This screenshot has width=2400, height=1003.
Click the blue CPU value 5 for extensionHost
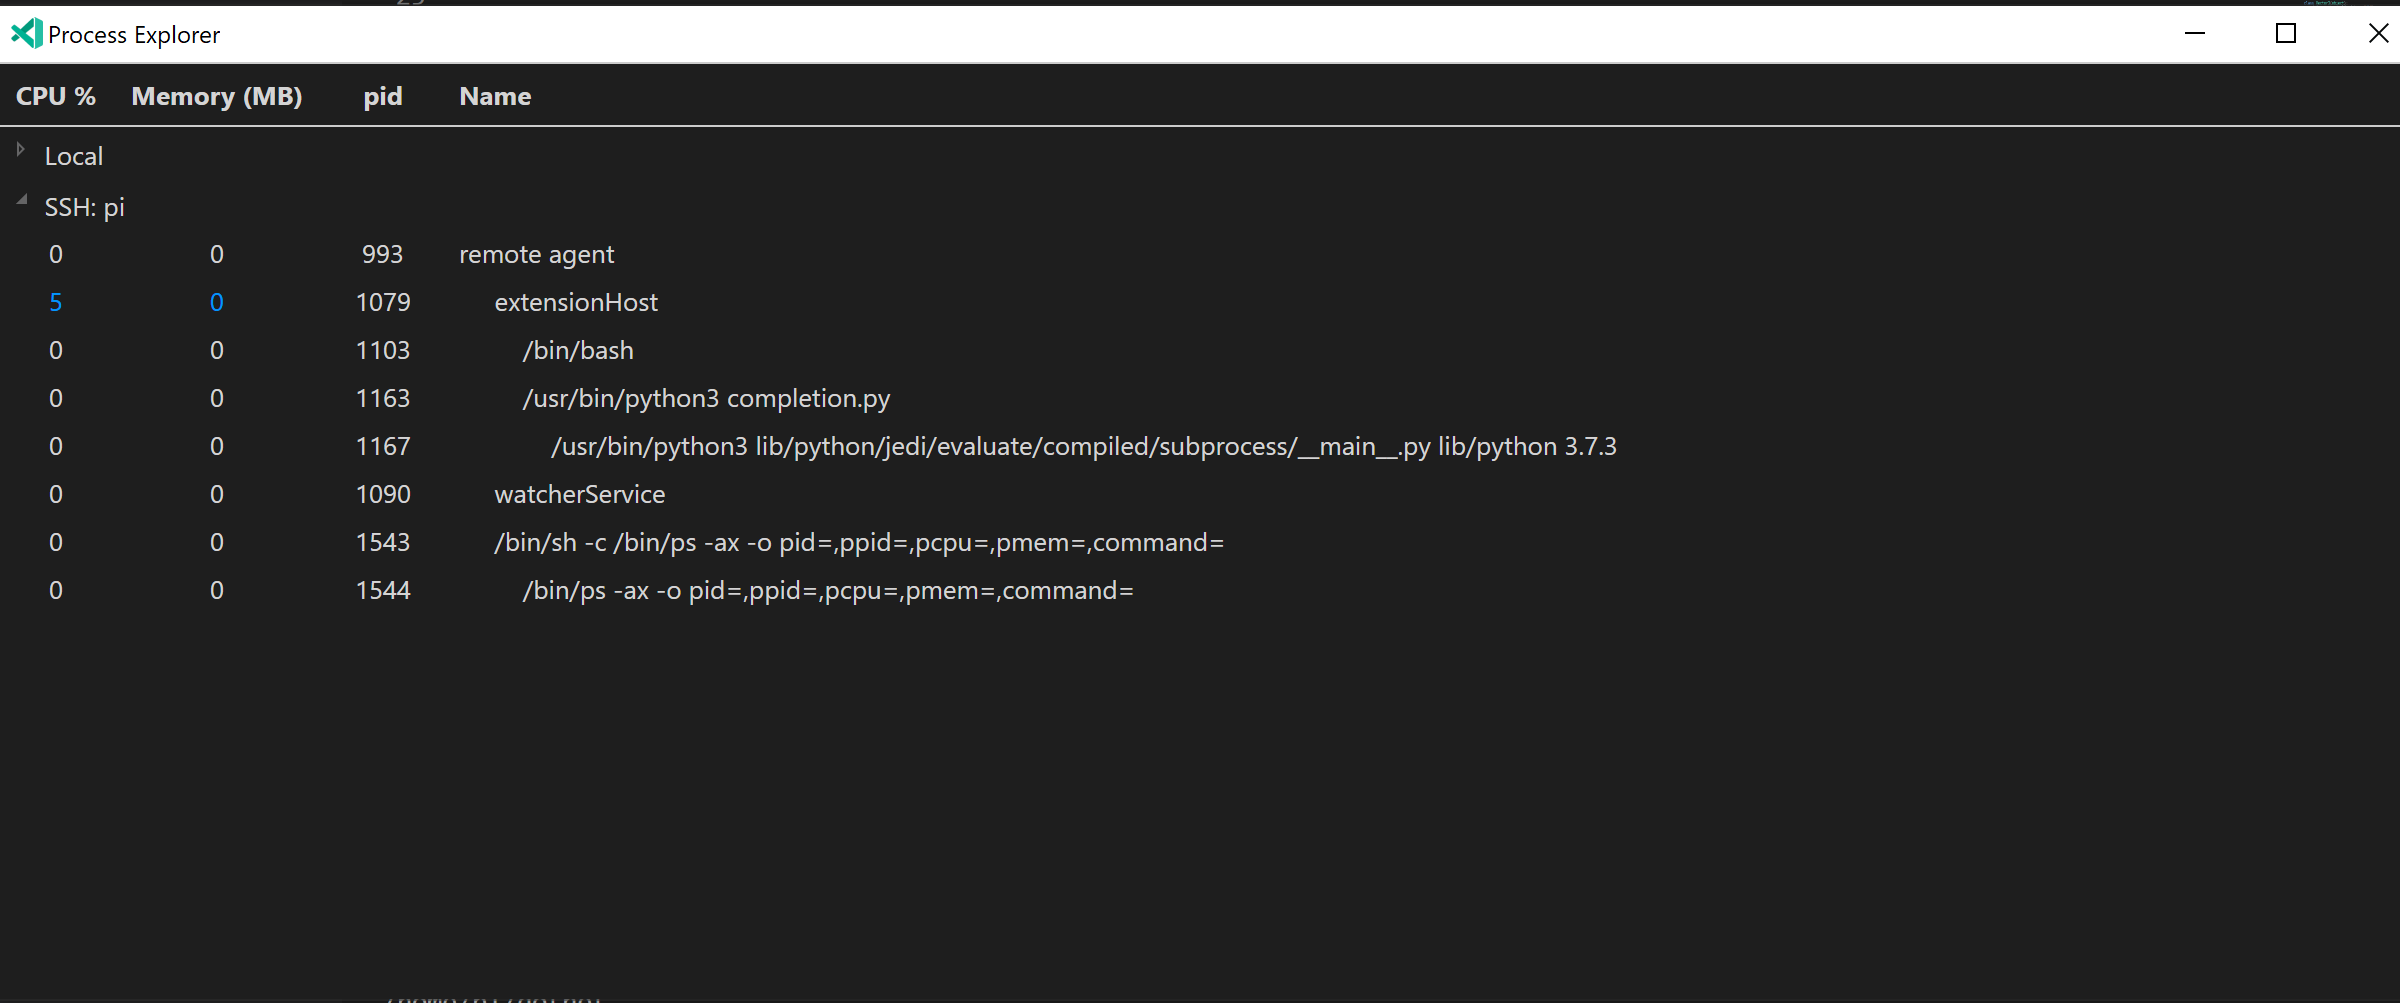tap(55, 302)
